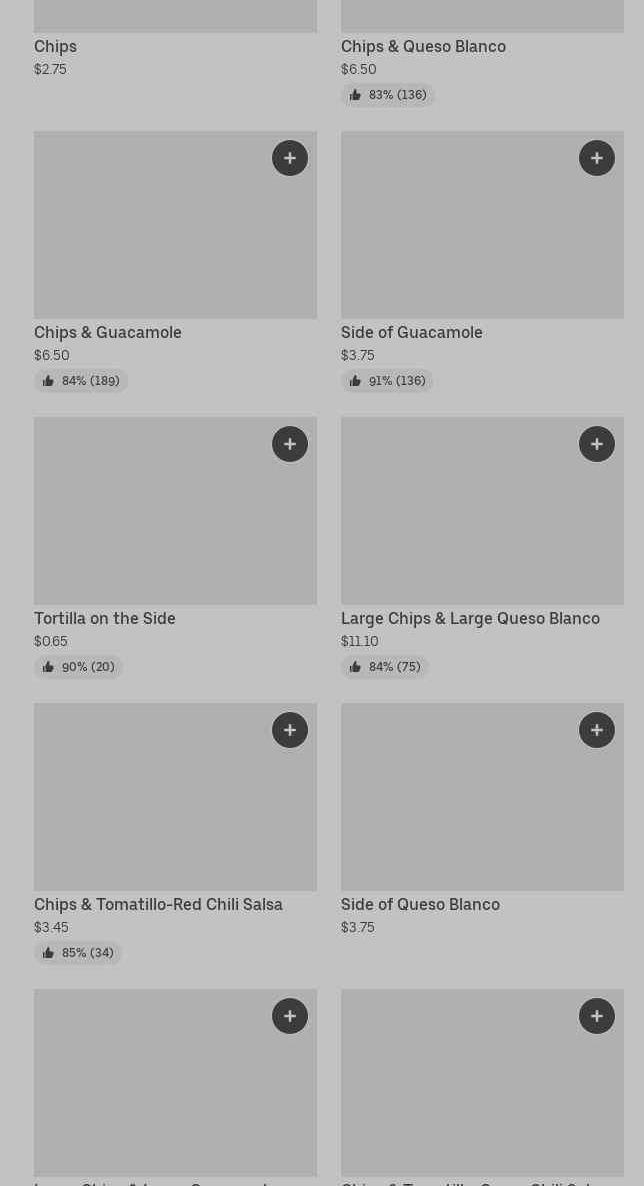Open the Chips & Queso Blanco item title

coord(423,47)
